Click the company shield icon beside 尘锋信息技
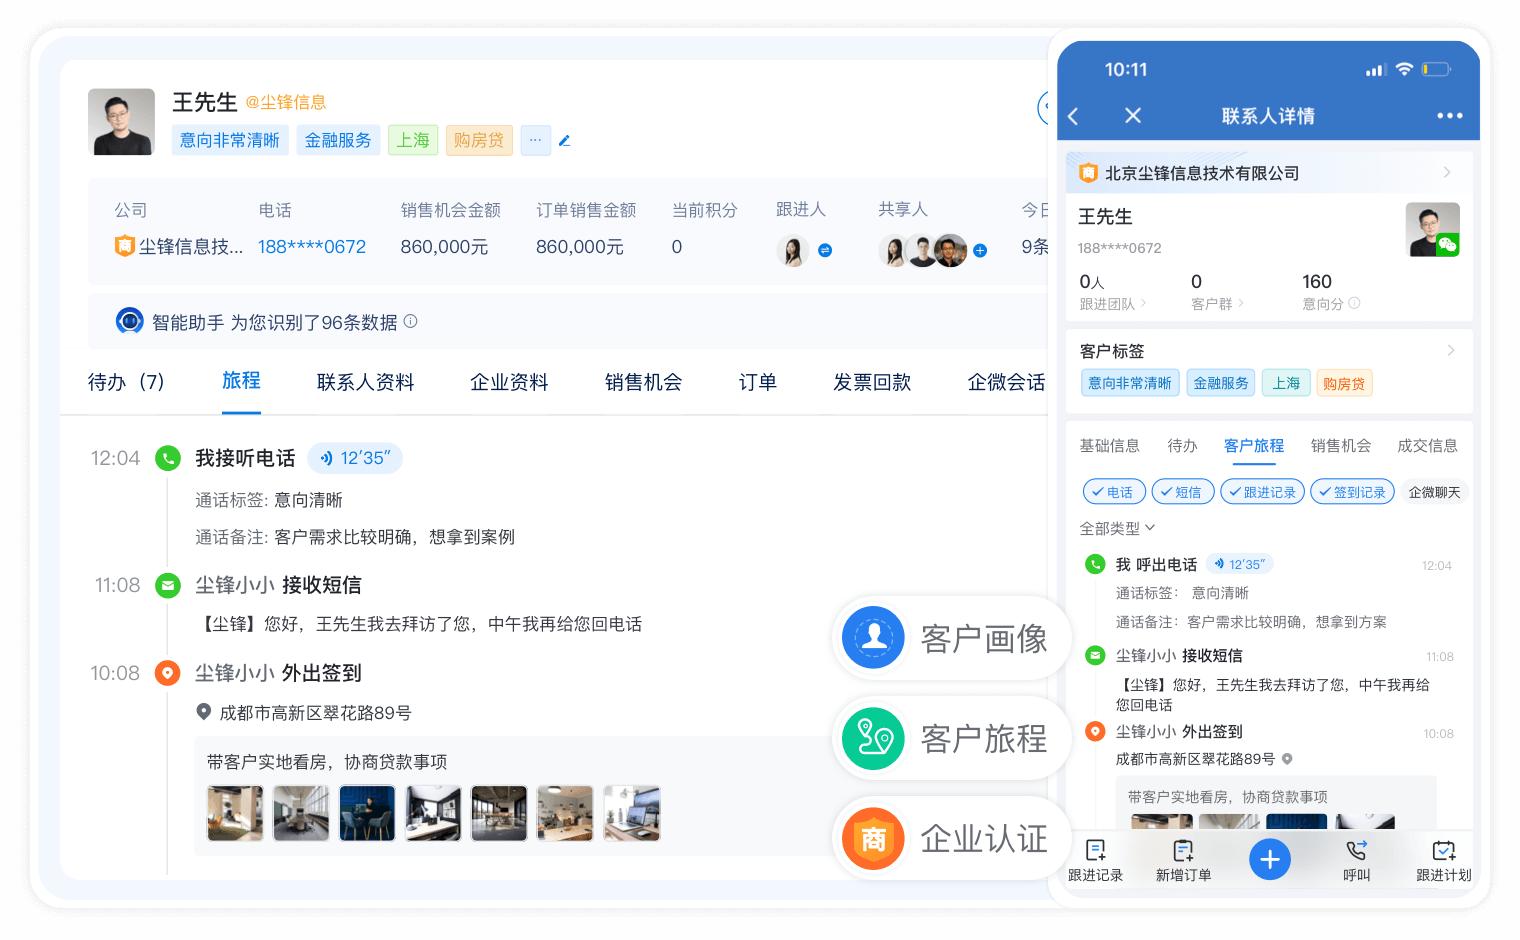 click(124, 246)
